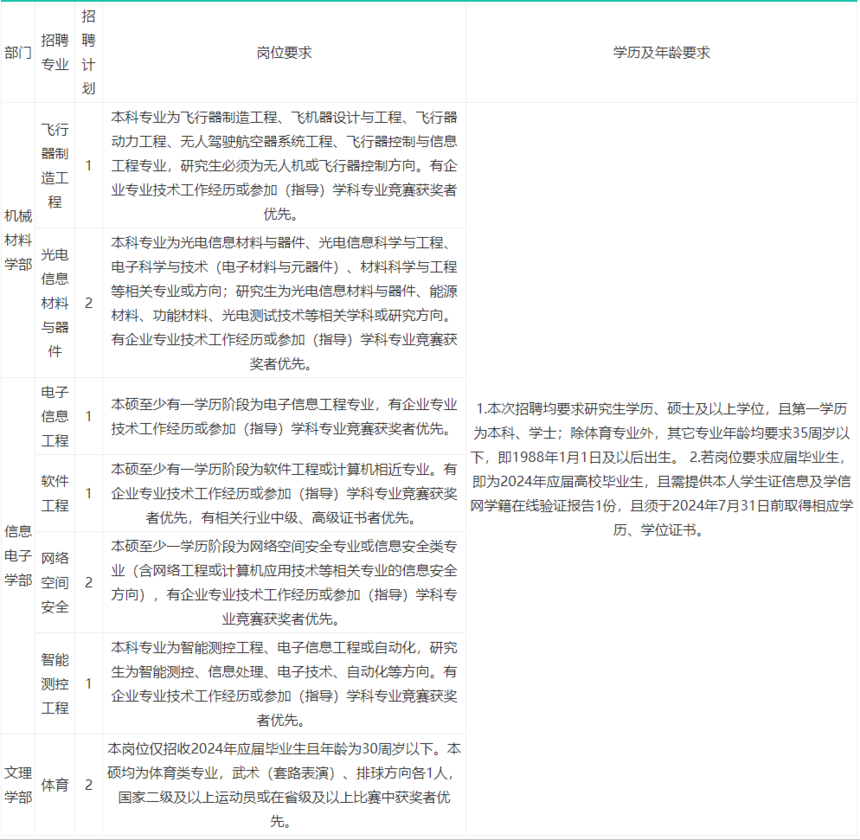Select the plan number for 智能测控工程
This screenshot has height=840, width=860.
[88, 683]
